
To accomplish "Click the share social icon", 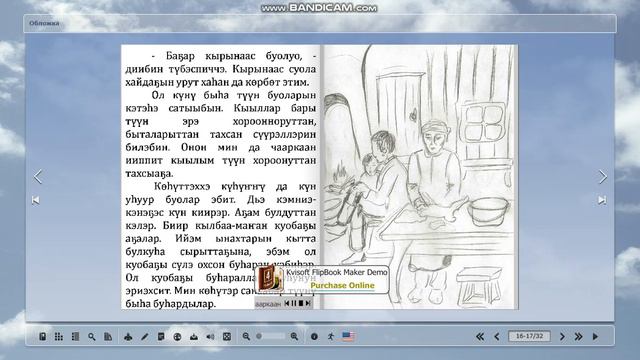I will pos(128,336).
